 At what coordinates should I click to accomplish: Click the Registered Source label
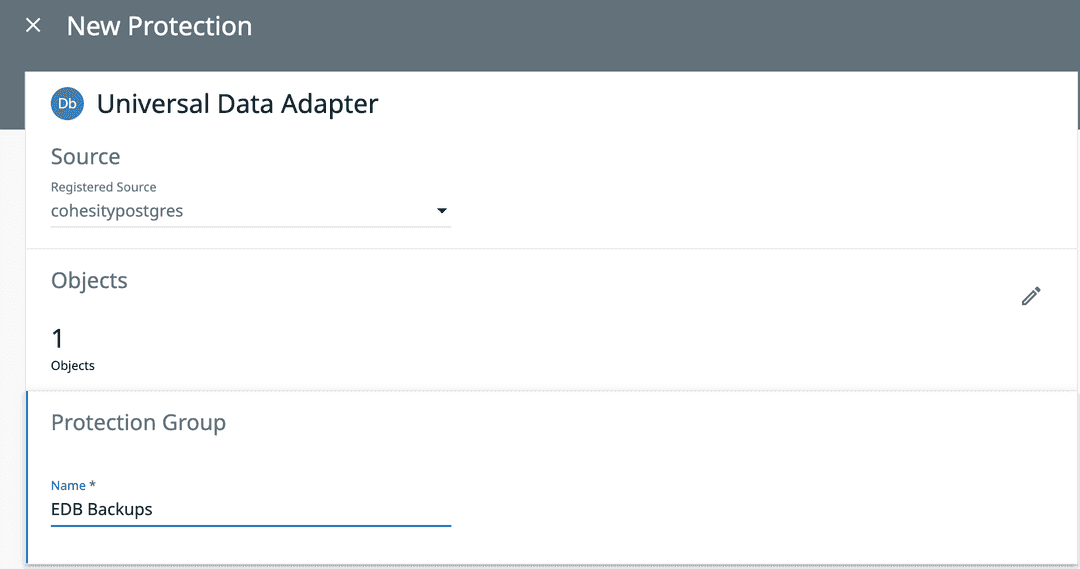coord(104,187)
